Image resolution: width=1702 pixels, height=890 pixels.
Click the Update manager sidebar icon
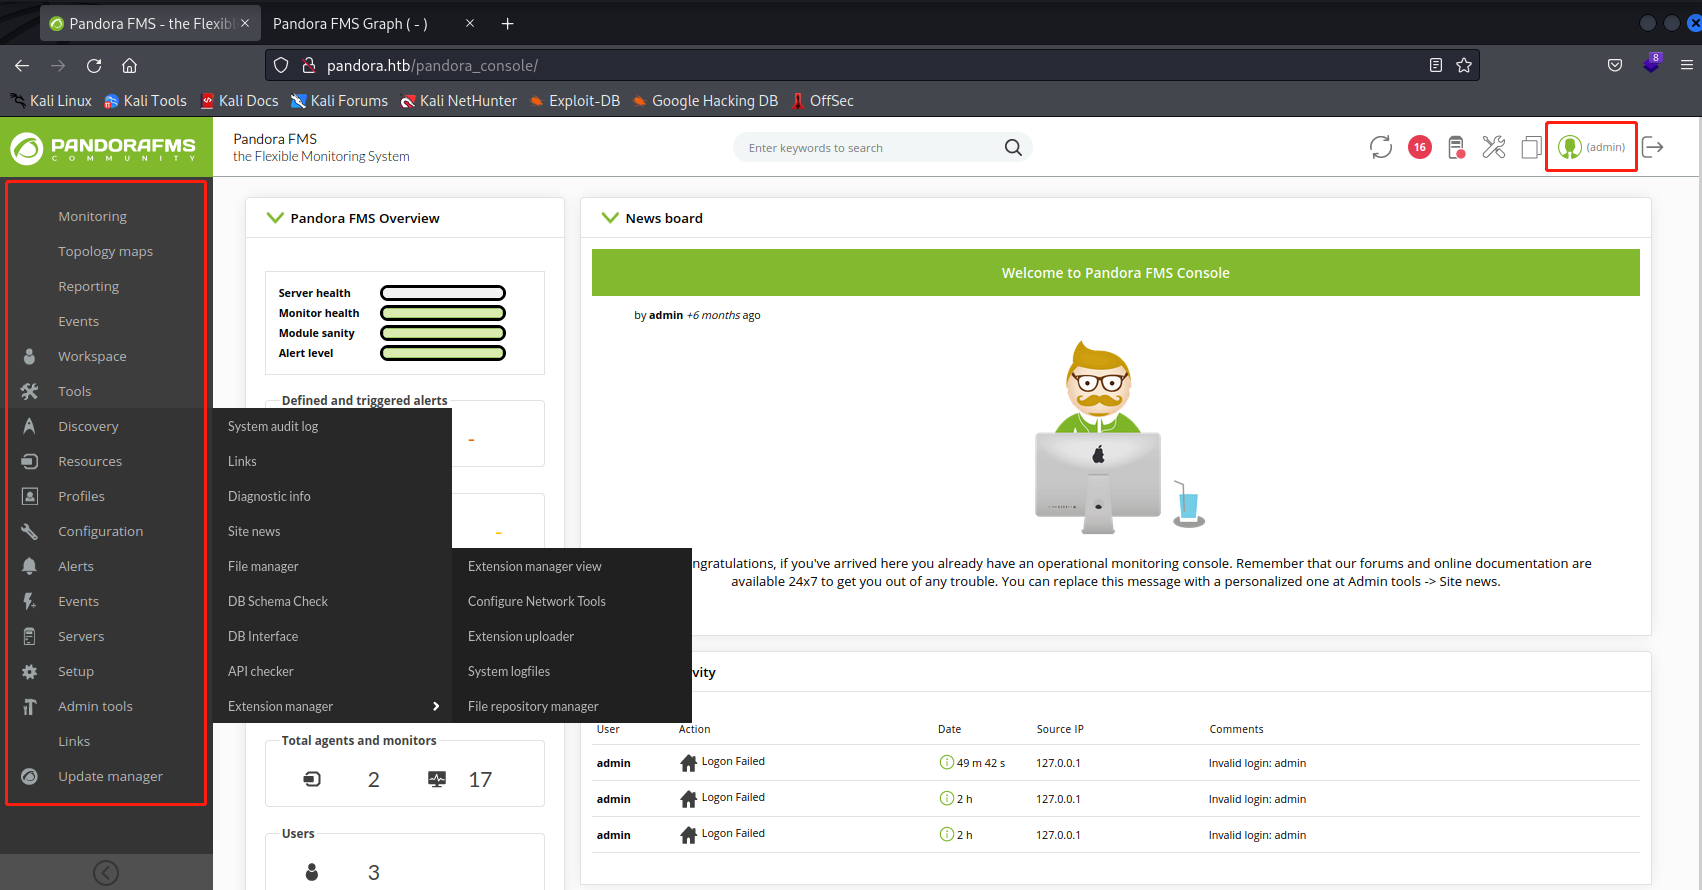point(30,776)
